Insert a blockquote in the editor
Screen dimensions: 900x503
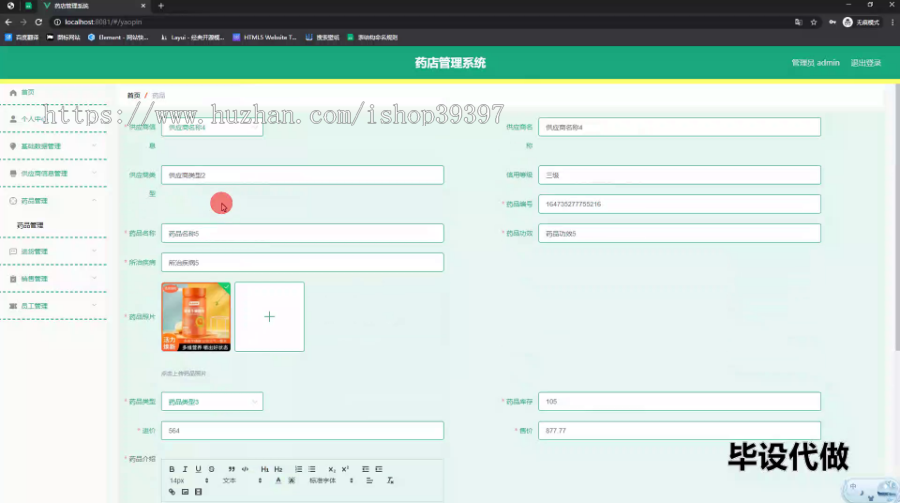click(x=231, y=469)
